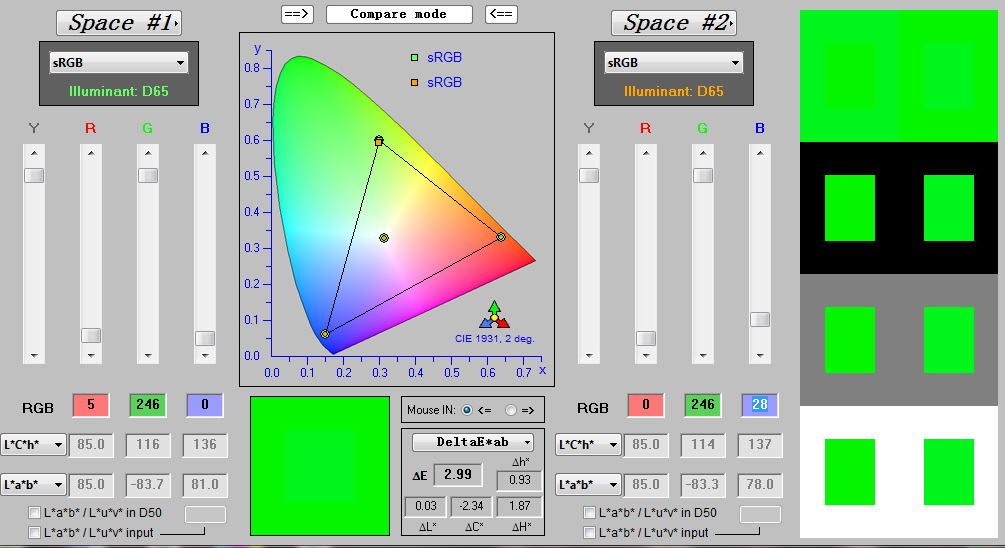The image size is (1005, 548).
Task: Click the large green comparison color patch
Action: [x=320, y=466]
